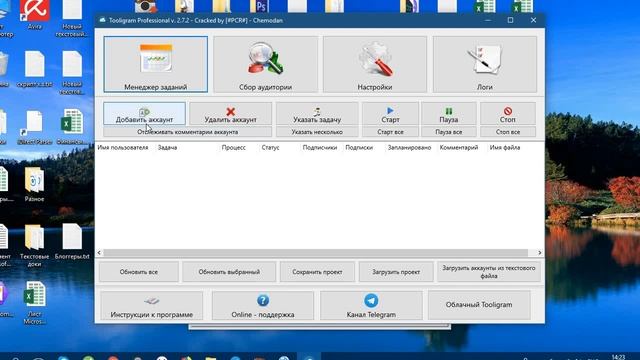Viewport: 640px width, 360px height.
Task: Select the Блоггеры.txt desktop file
Action: point(72,242)
